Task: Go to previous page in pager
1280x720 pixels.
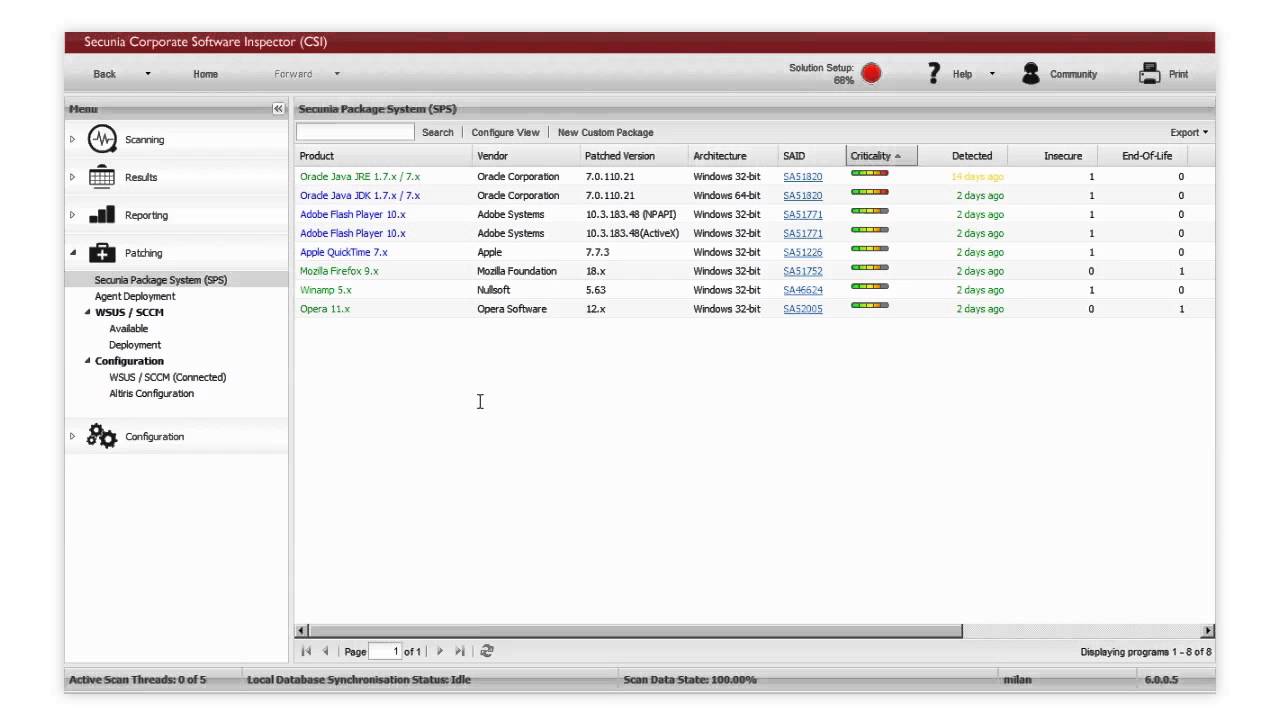Action: 325,651
